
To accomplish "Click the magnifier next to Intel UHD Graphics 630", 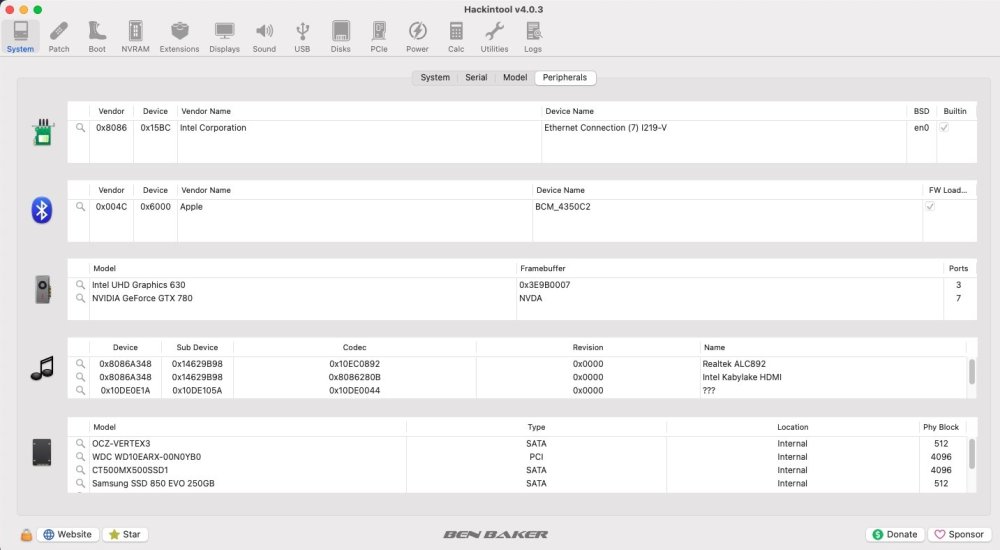I will click(80, 285).
